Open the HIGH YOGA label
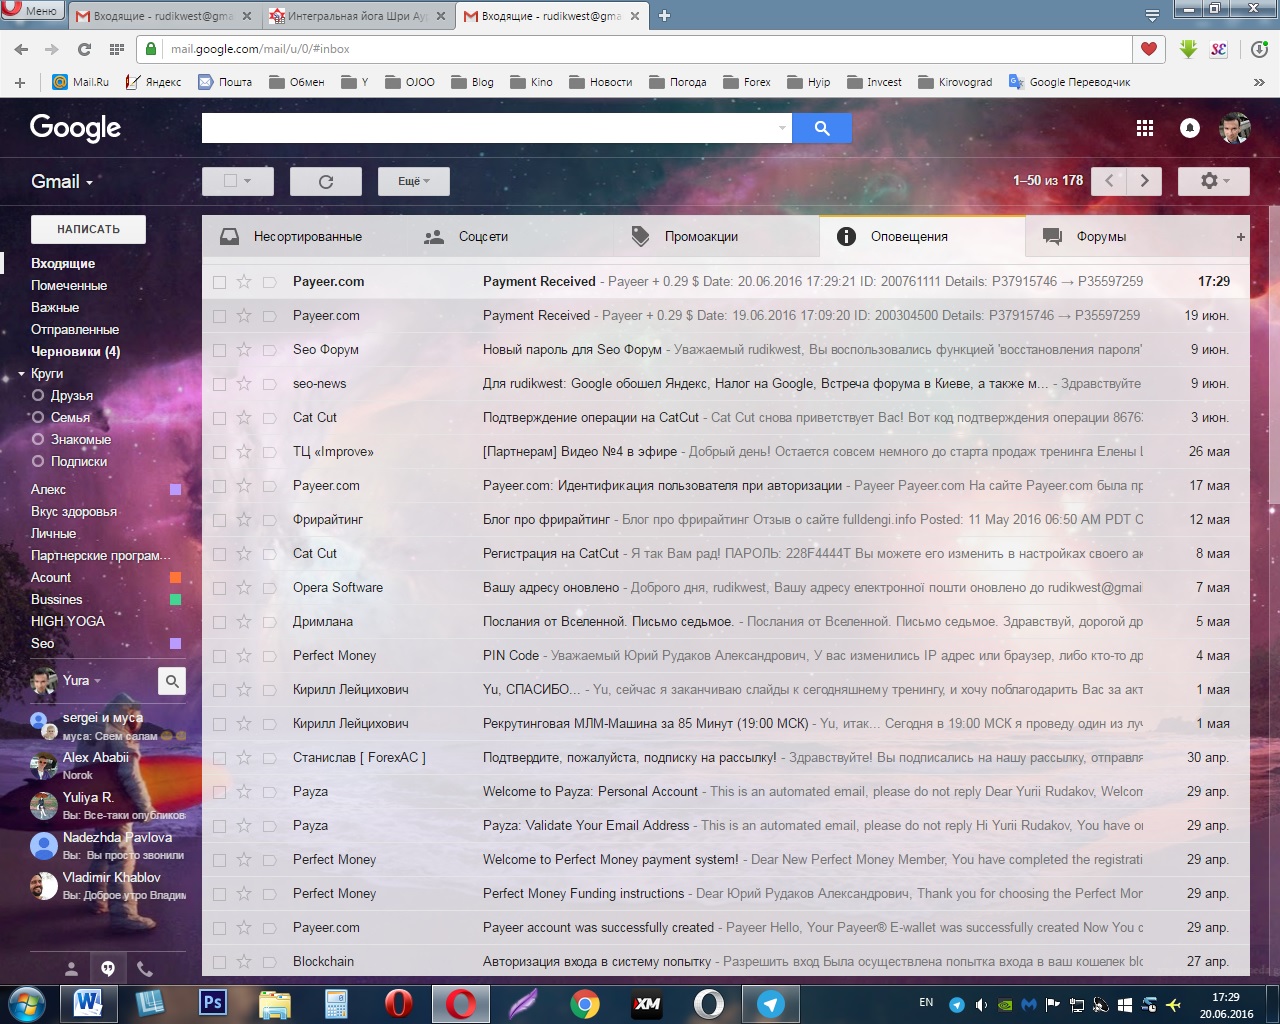 click(x=68, y=621)
